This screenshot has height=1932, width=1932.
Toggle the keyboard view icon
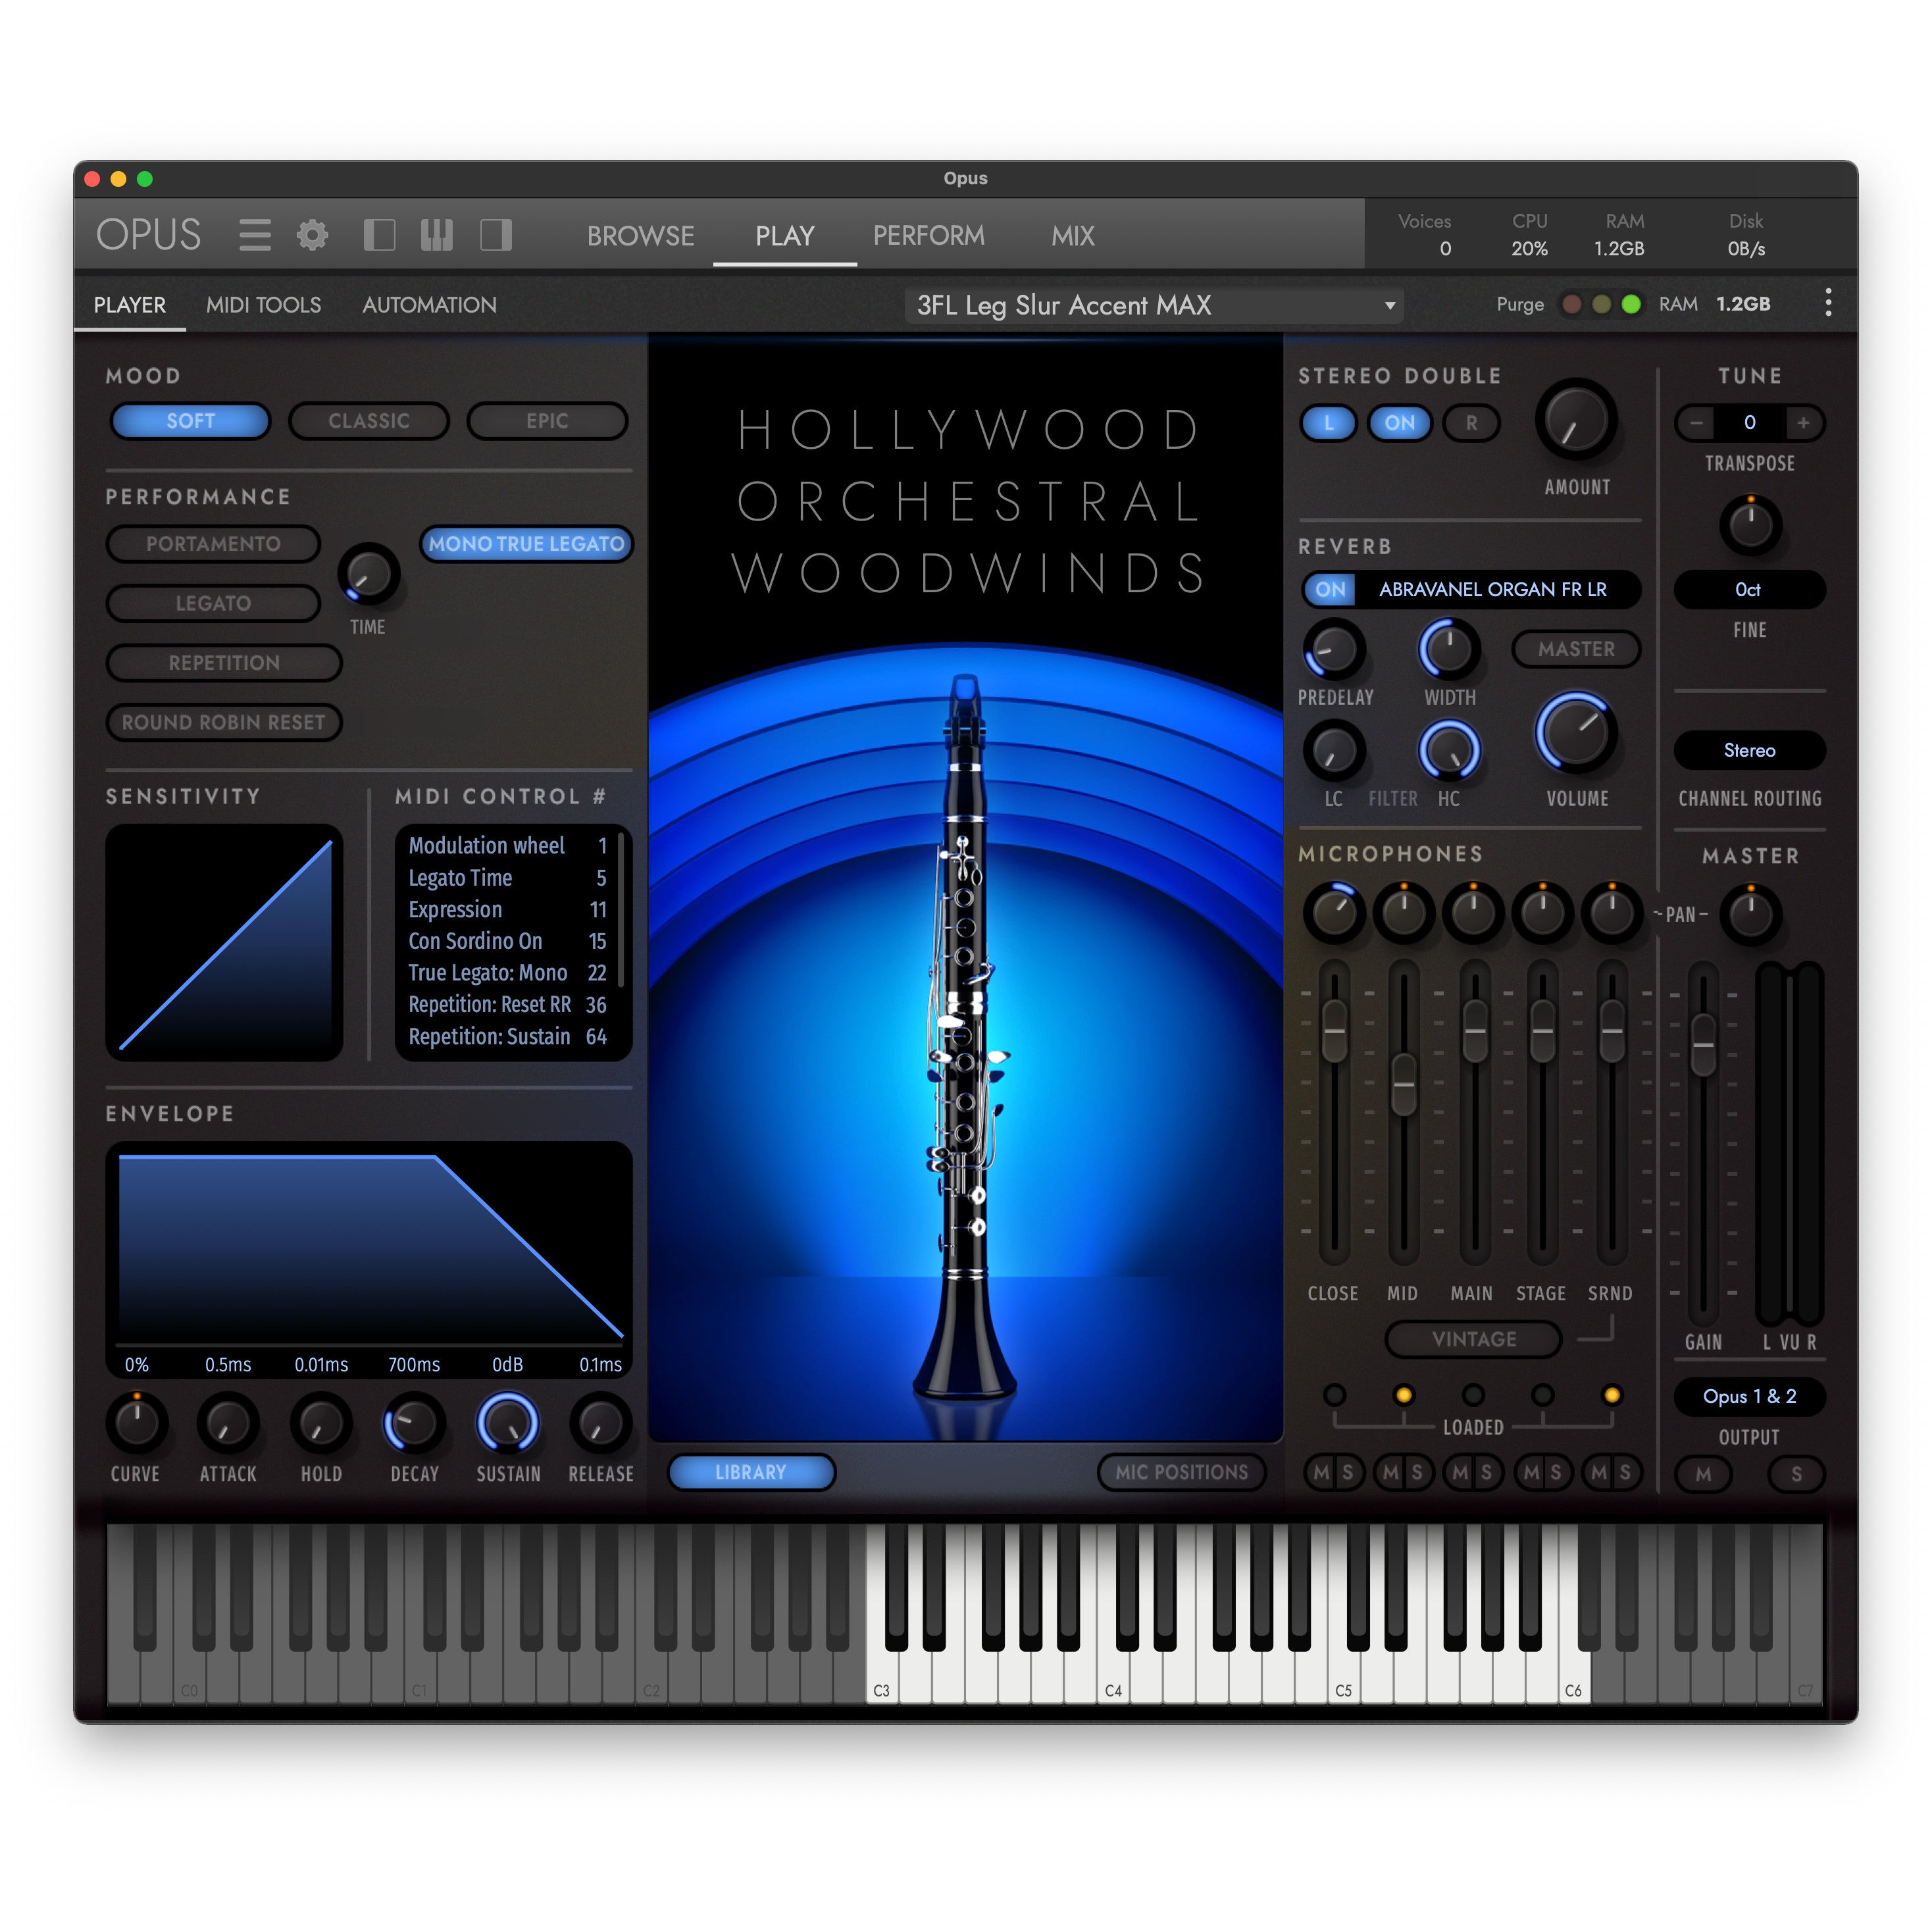437,236
